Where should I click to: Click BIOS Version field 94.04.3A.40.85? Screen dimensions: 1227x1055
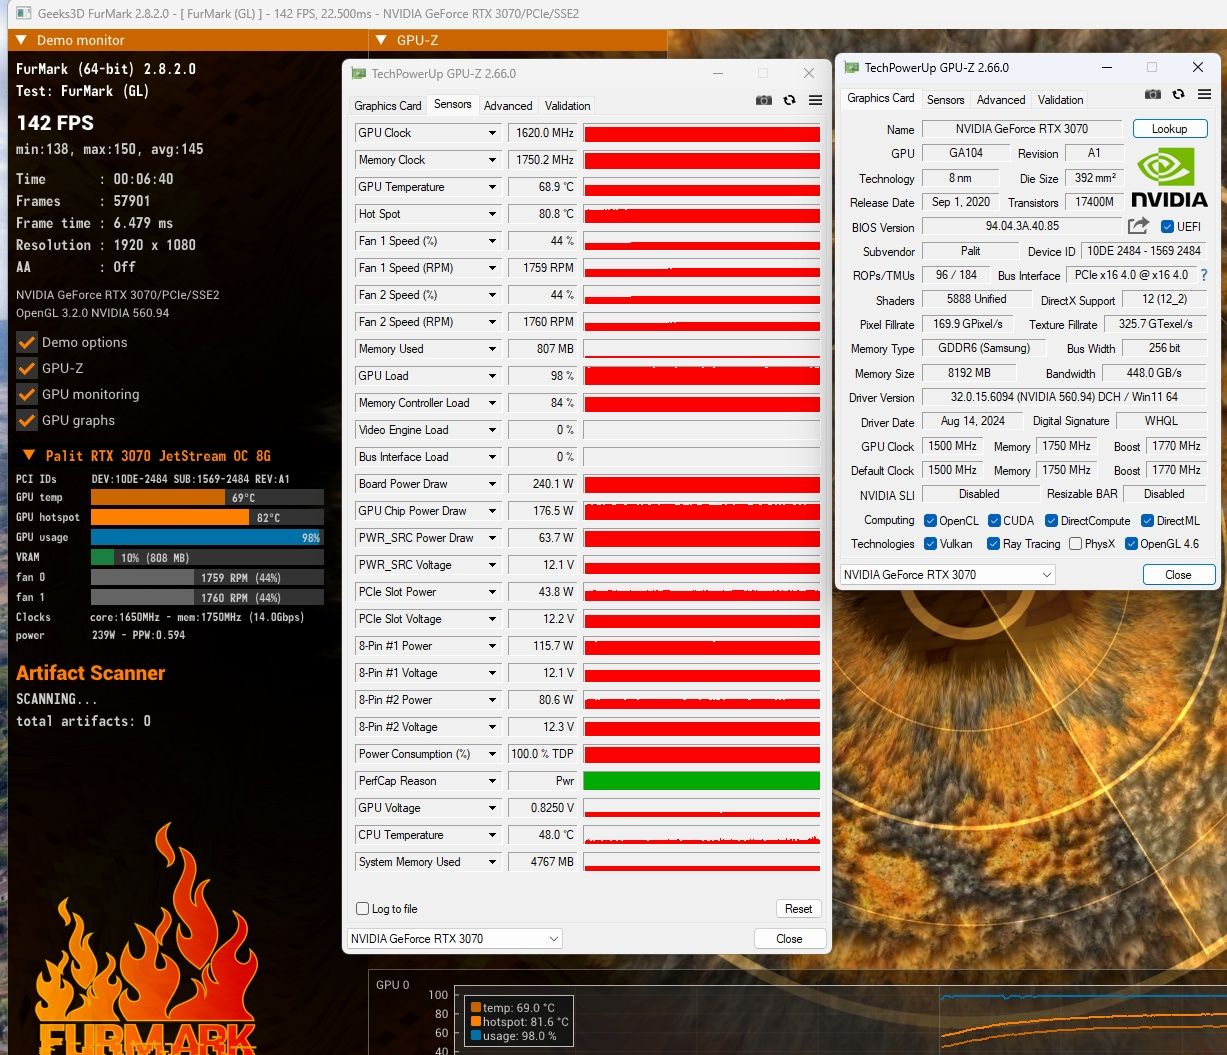point(1022,227)
